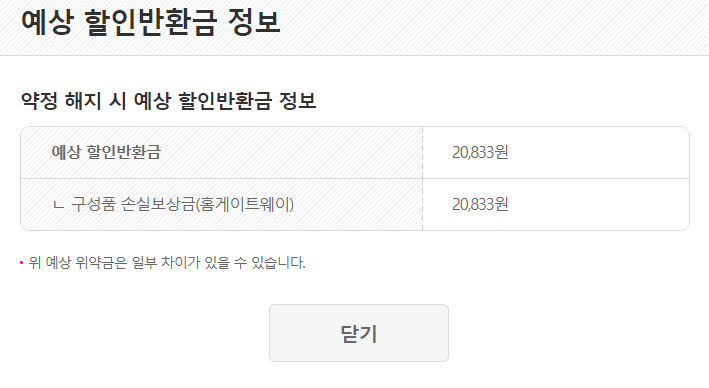709x388 pixels.
Task: Click the 위 예상 위약금 notice text
Action: pyautogui.click(x=167, y=263)
